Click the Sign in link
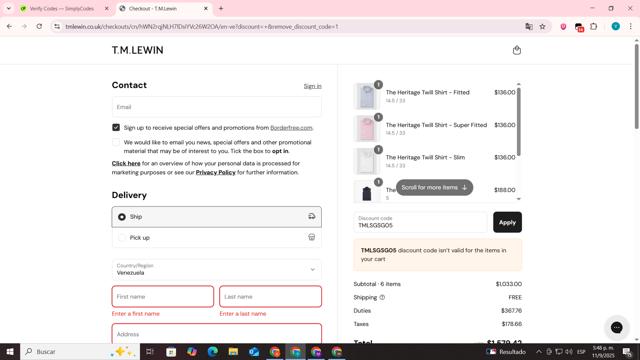This screenshot has height=360, width=640. (x=312, y=86)
